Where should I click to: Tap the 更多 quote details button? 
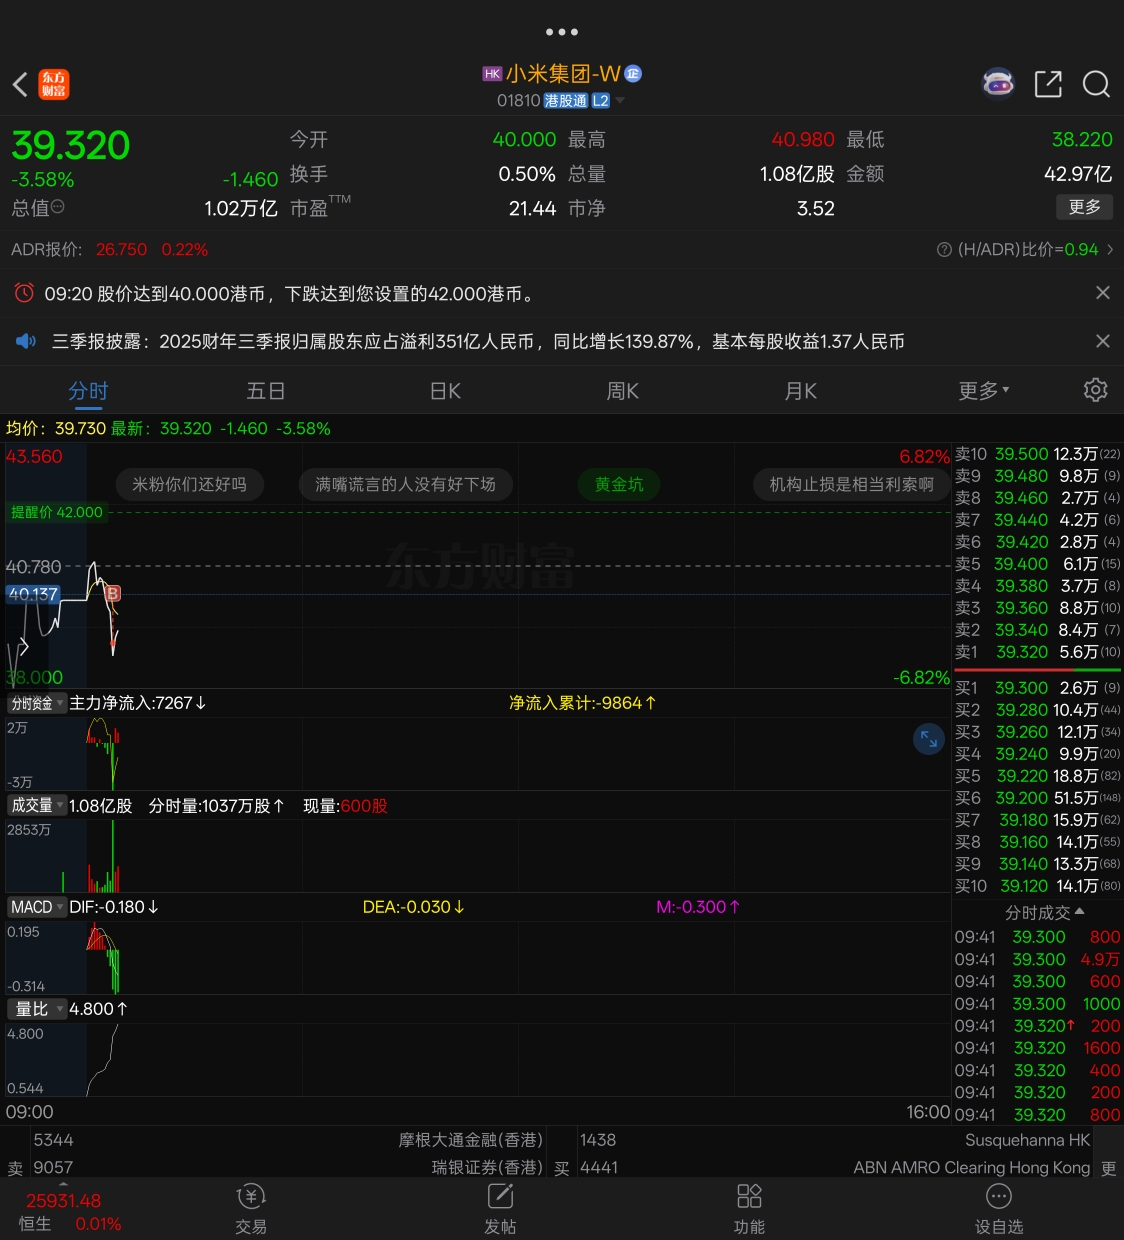pos(1085,207)
